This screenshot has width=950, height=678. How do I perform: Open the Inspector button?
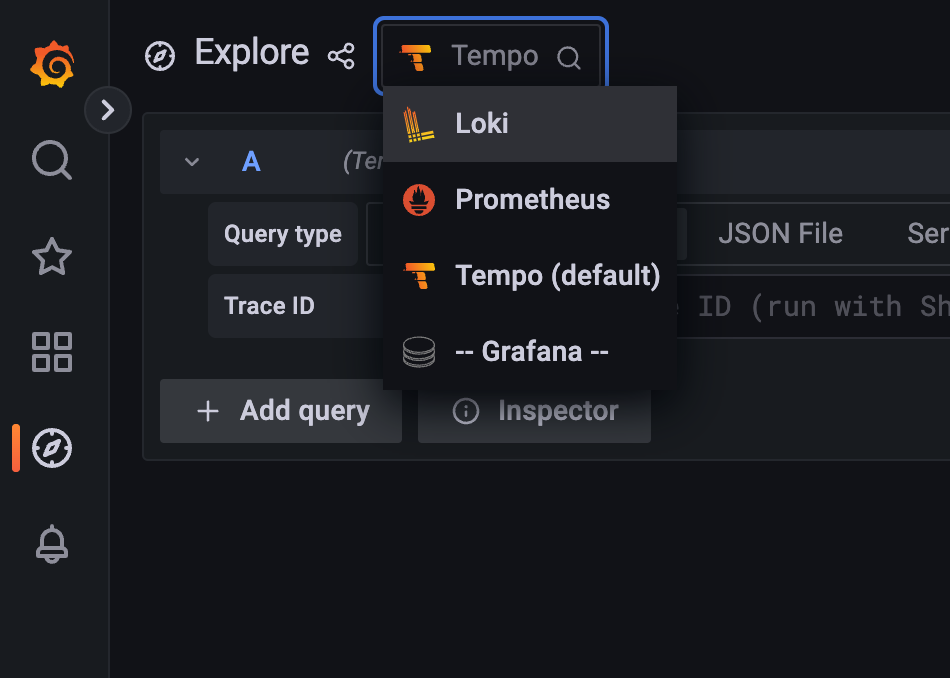pos(534,411)
